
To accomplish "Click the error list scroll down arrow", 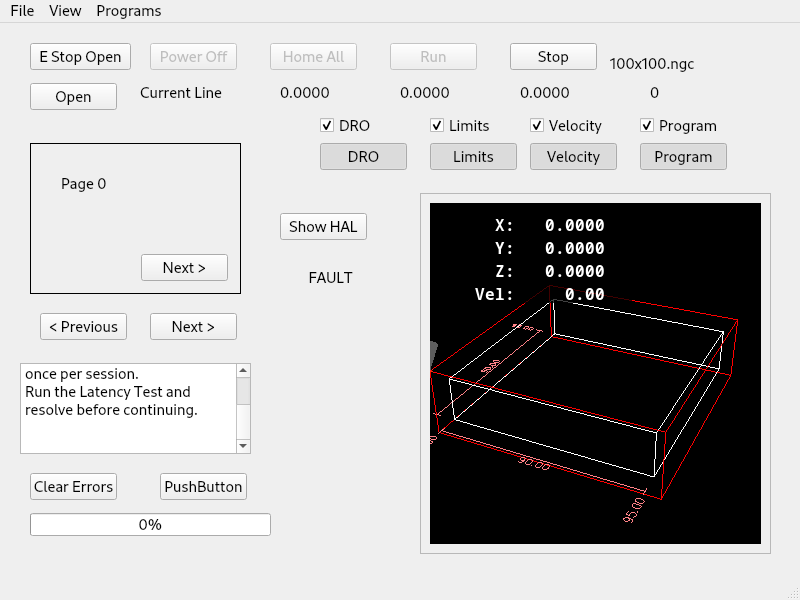I will [x=243, y=446].
